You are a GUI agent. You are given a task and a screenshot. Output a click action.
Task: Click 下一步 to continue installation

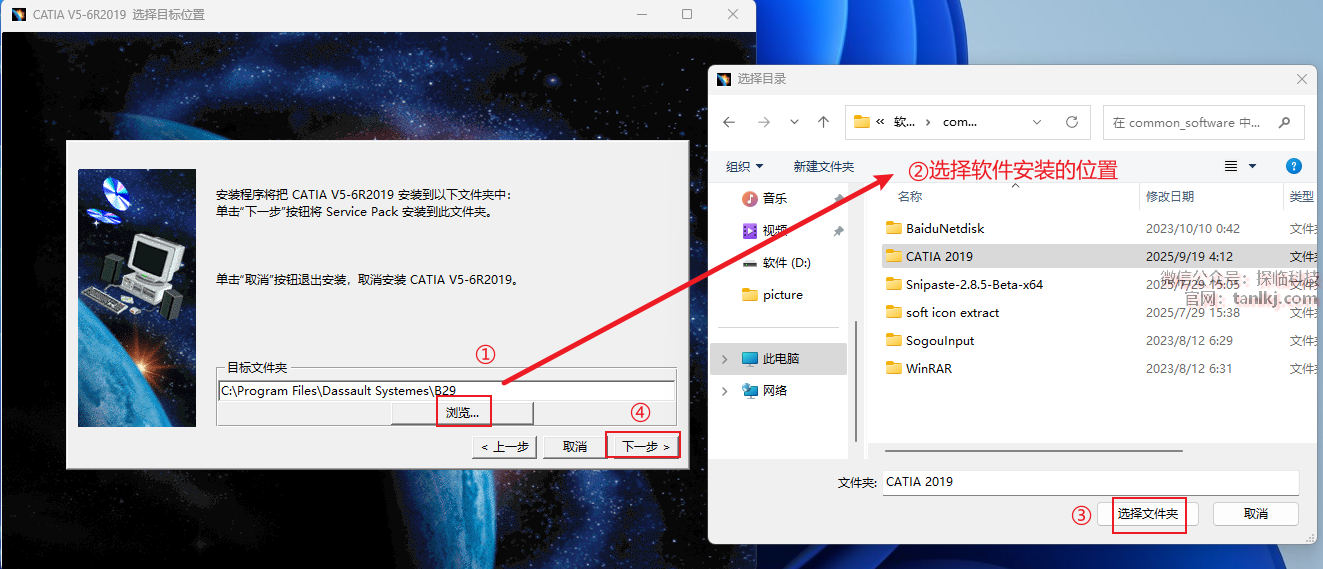pyautogui.click(x=644, y=446)
